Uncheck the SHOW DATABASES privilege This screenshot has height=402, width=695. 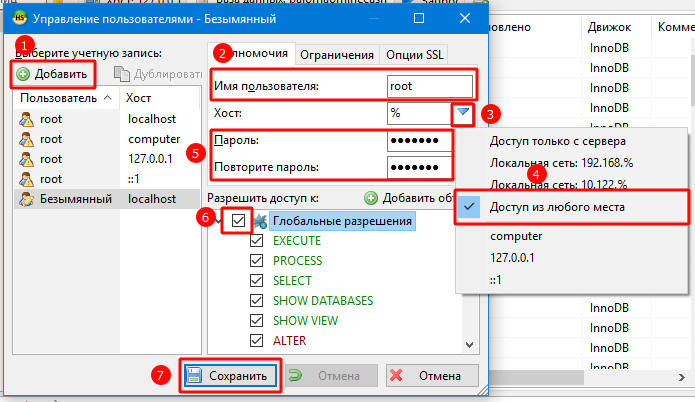256,301
